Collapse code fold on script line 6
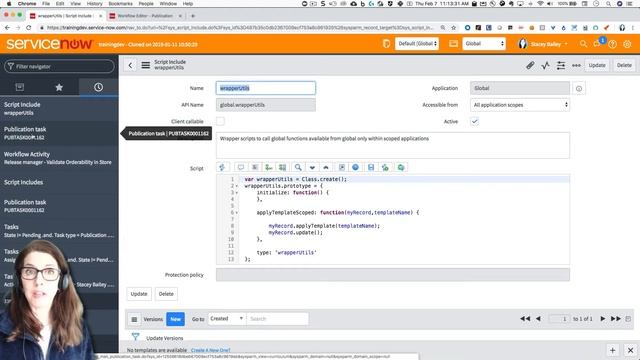The image size is (640, 360). click(237, 213)
